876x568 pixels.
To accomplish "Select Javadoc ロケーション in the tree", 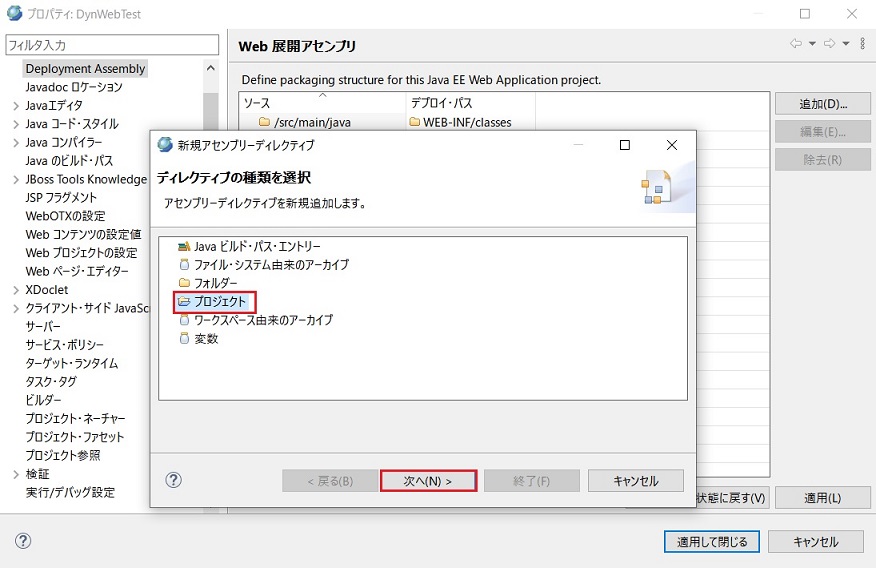I will pyautogui.click(x=74, y=87).
